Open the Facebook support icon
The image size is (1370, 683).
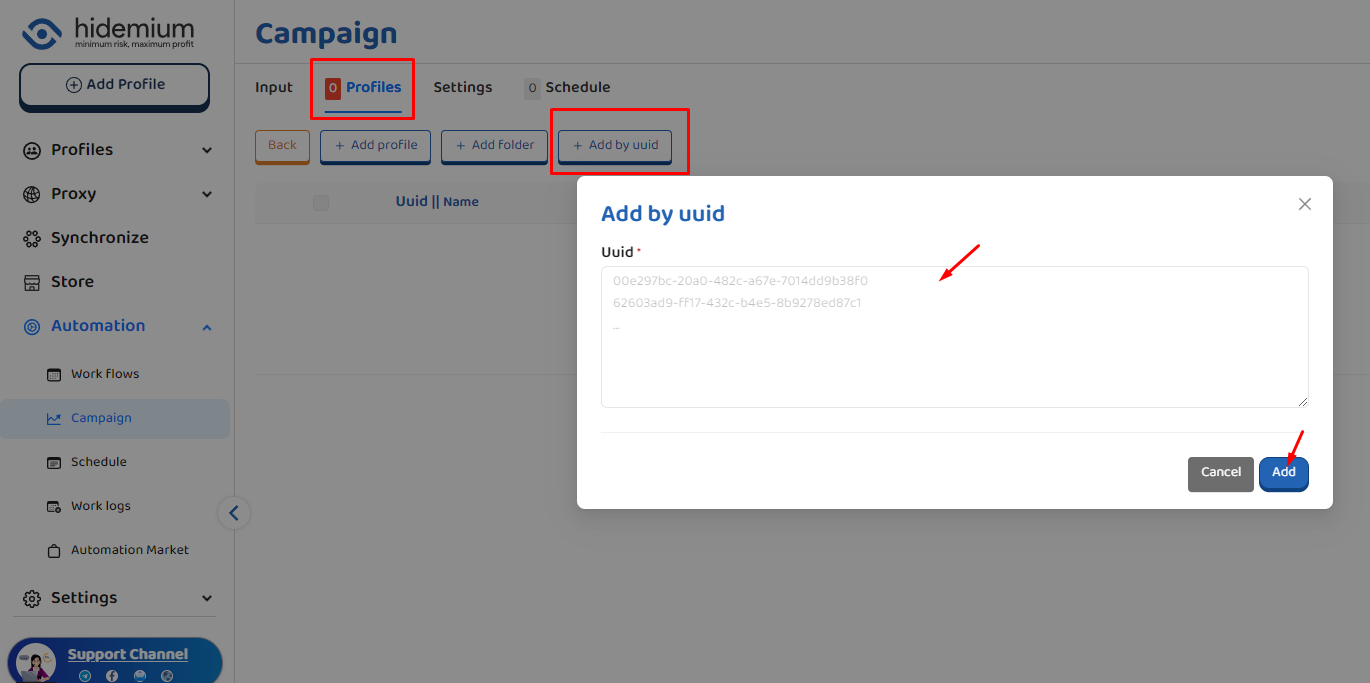coord(112,676)
